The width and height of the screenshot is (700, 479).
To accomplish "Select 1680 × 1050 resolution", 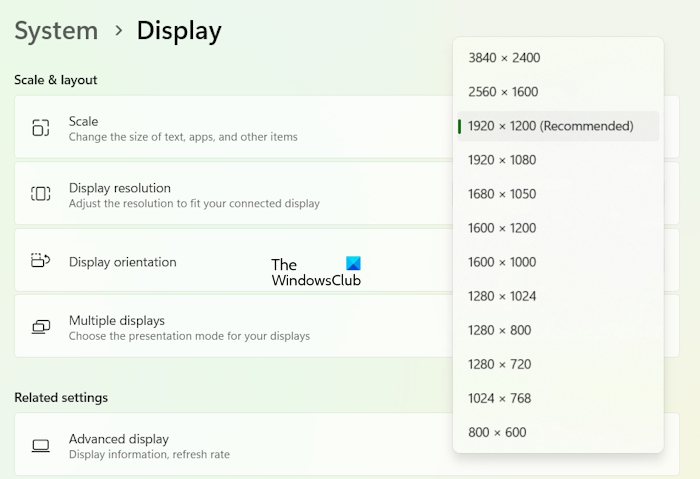I will coord(502,194).
